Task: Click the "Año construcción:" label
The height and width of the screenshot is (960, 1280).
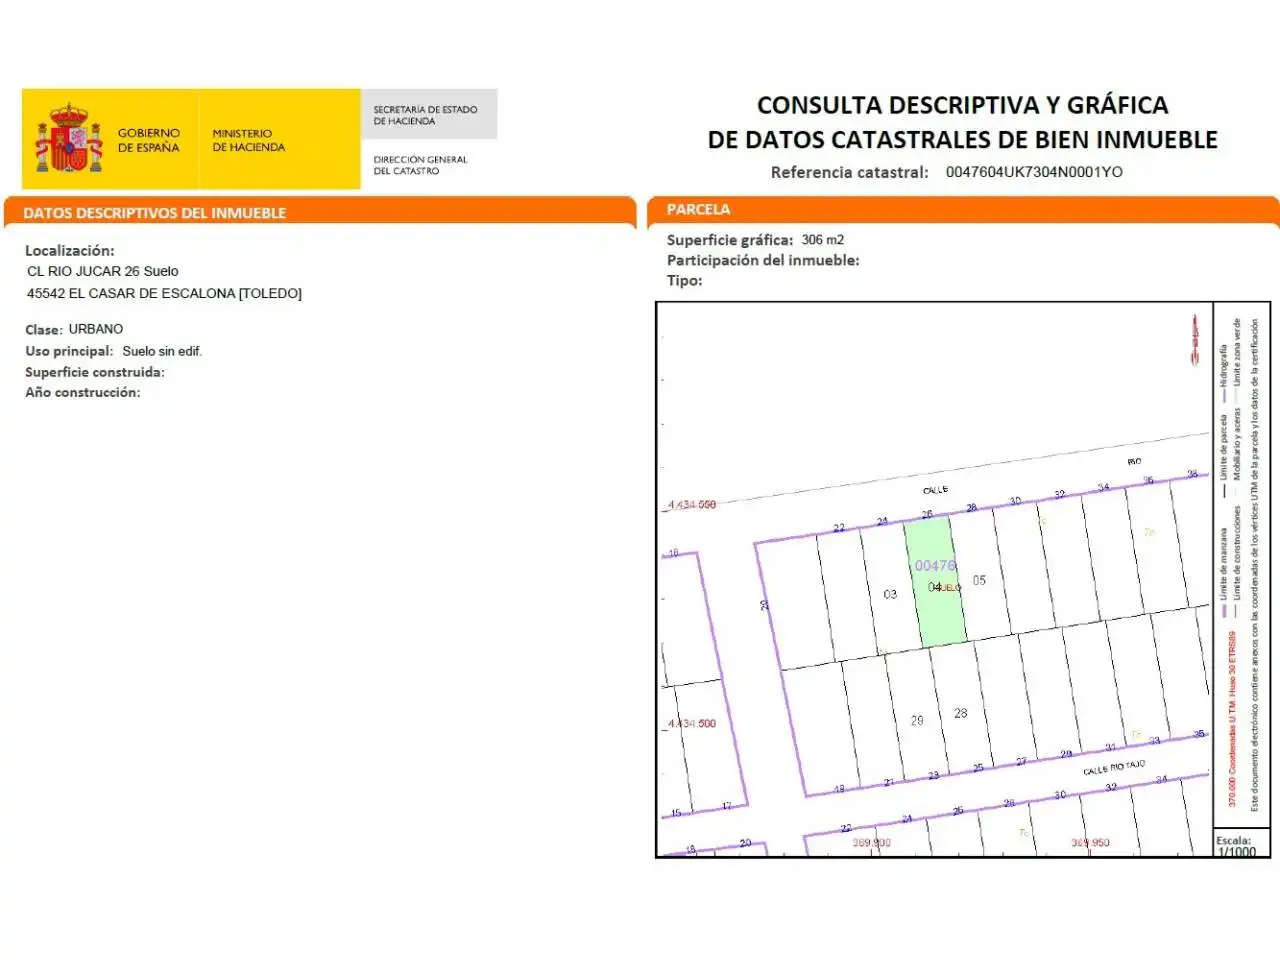Action: pos(83,393)
